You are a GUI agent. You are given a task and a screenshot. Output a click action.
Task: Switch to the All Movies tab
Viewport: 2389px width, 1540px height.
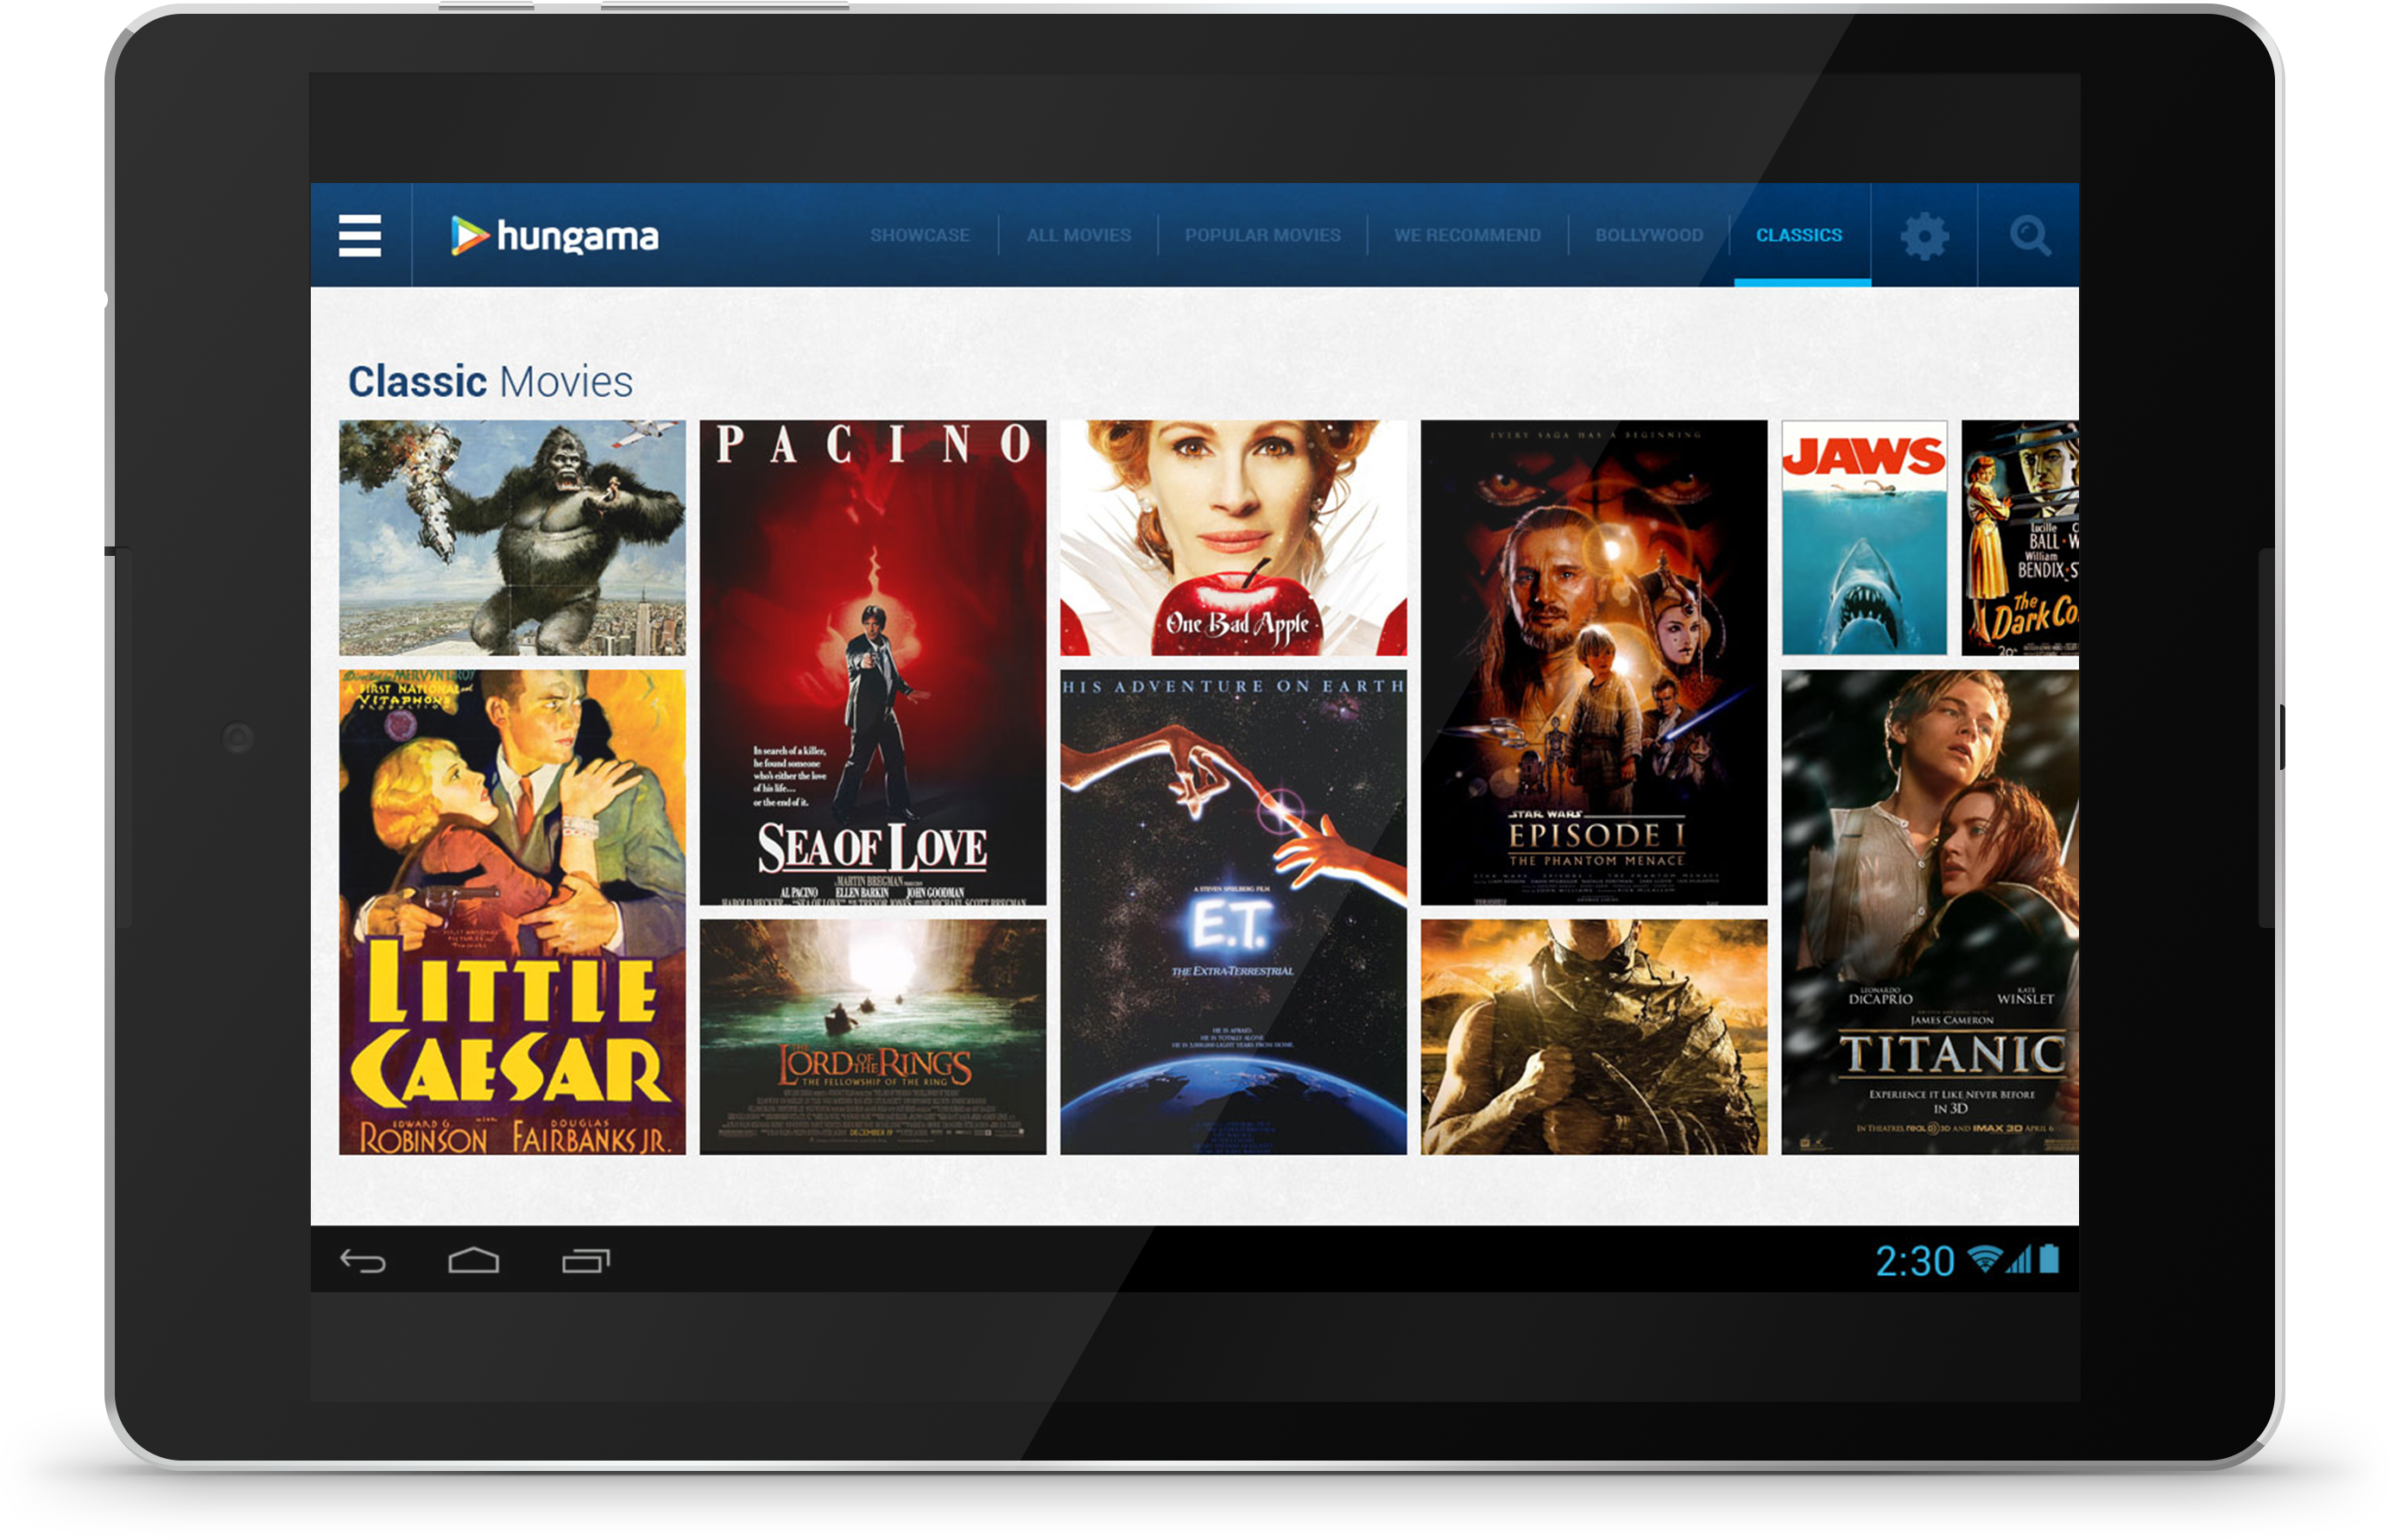click(1079, 235)
